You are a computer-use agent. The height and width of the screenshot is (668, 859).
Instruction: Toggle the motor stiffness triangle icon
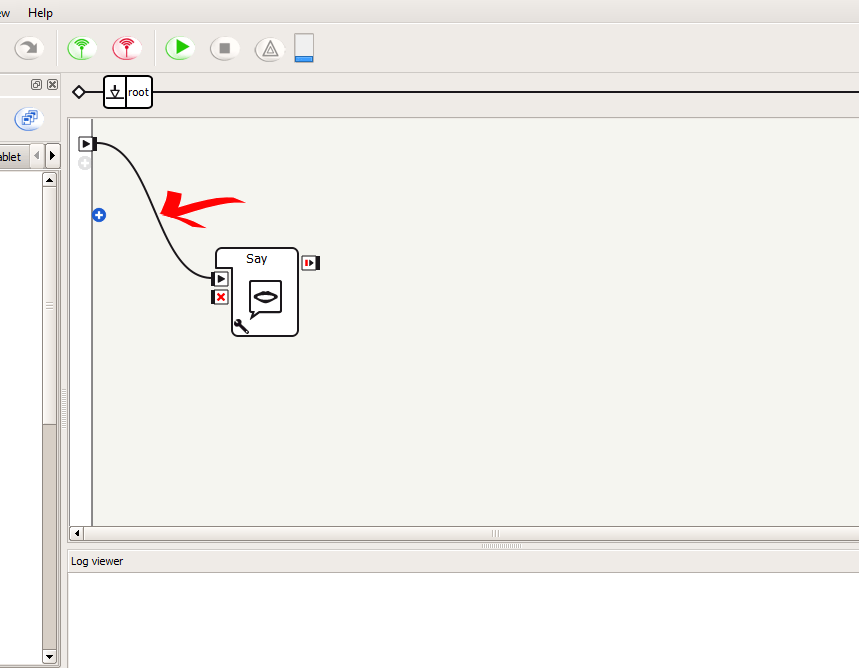(x=269, y=48)
